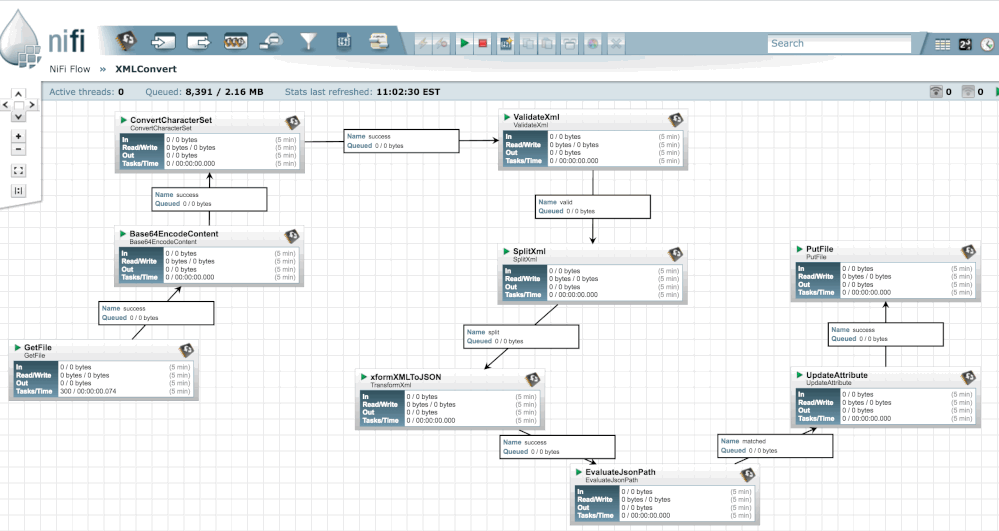Select the EvaluateJsonPath processor
Viewport: 999px width, 531px height.
(x=665, y=494)
